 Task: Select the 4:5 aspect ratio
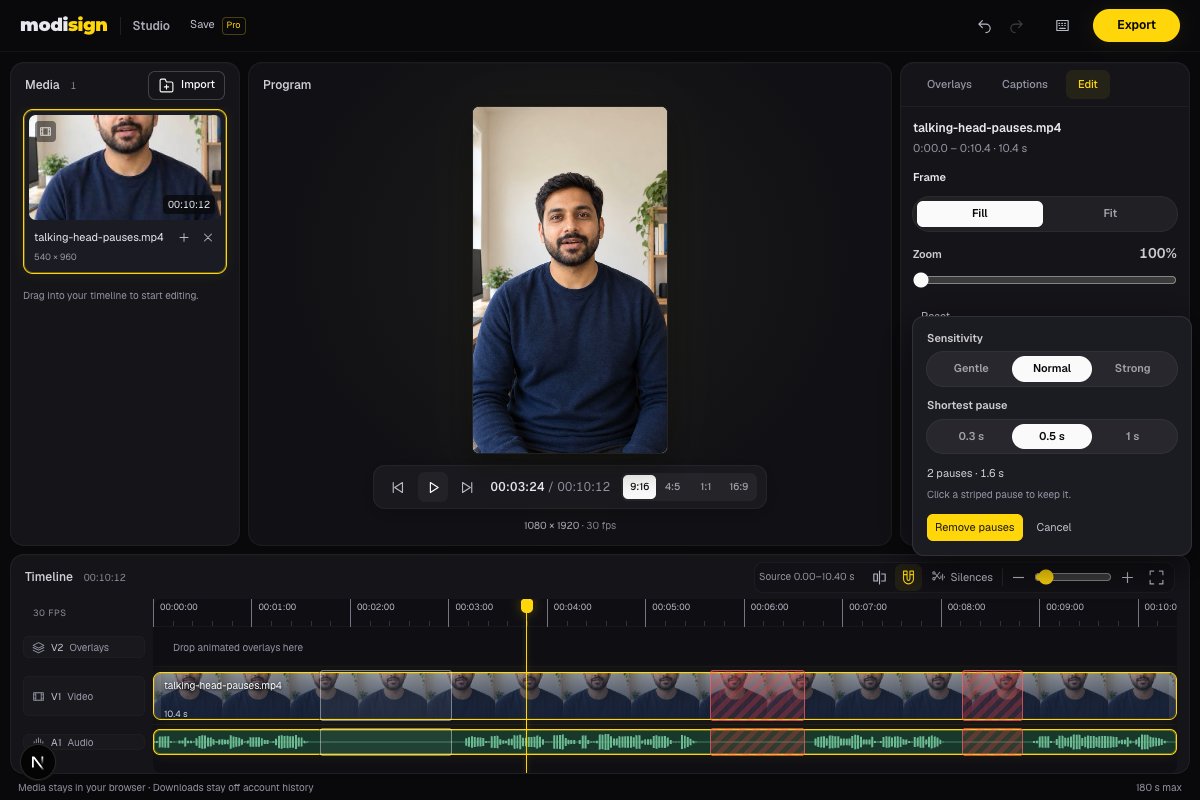tap(672, 487)
